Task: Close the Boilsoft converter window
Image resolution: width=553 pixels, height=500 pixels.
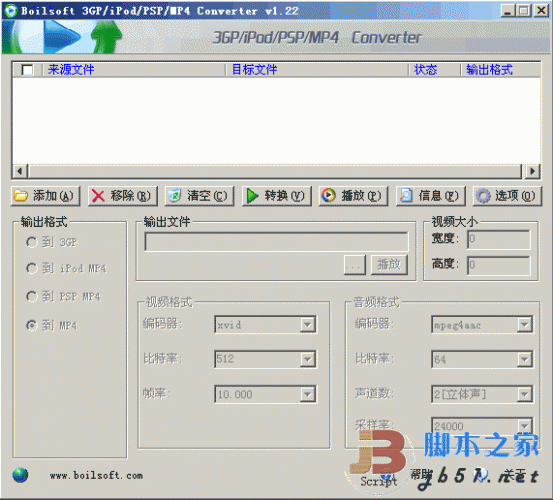Action: pyautogui.click(x=541, y=11)
